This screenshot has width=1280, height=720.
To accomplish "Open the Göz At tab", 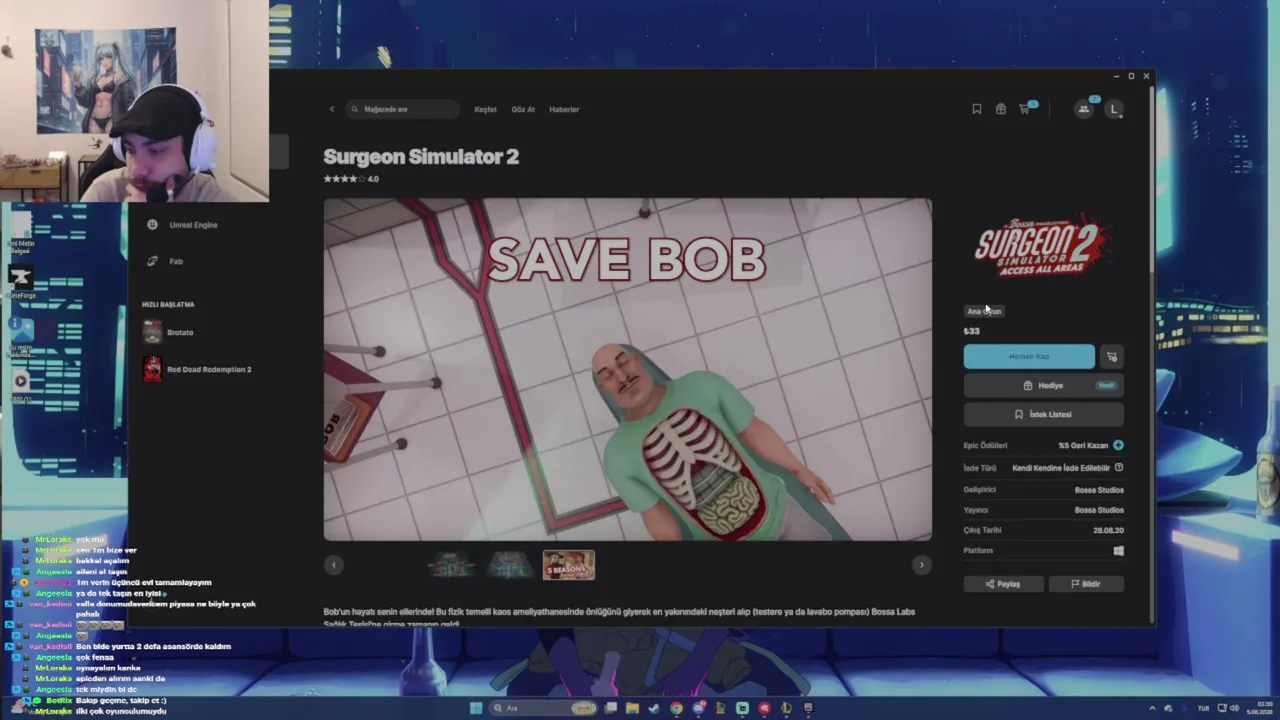I will point(523,109).
